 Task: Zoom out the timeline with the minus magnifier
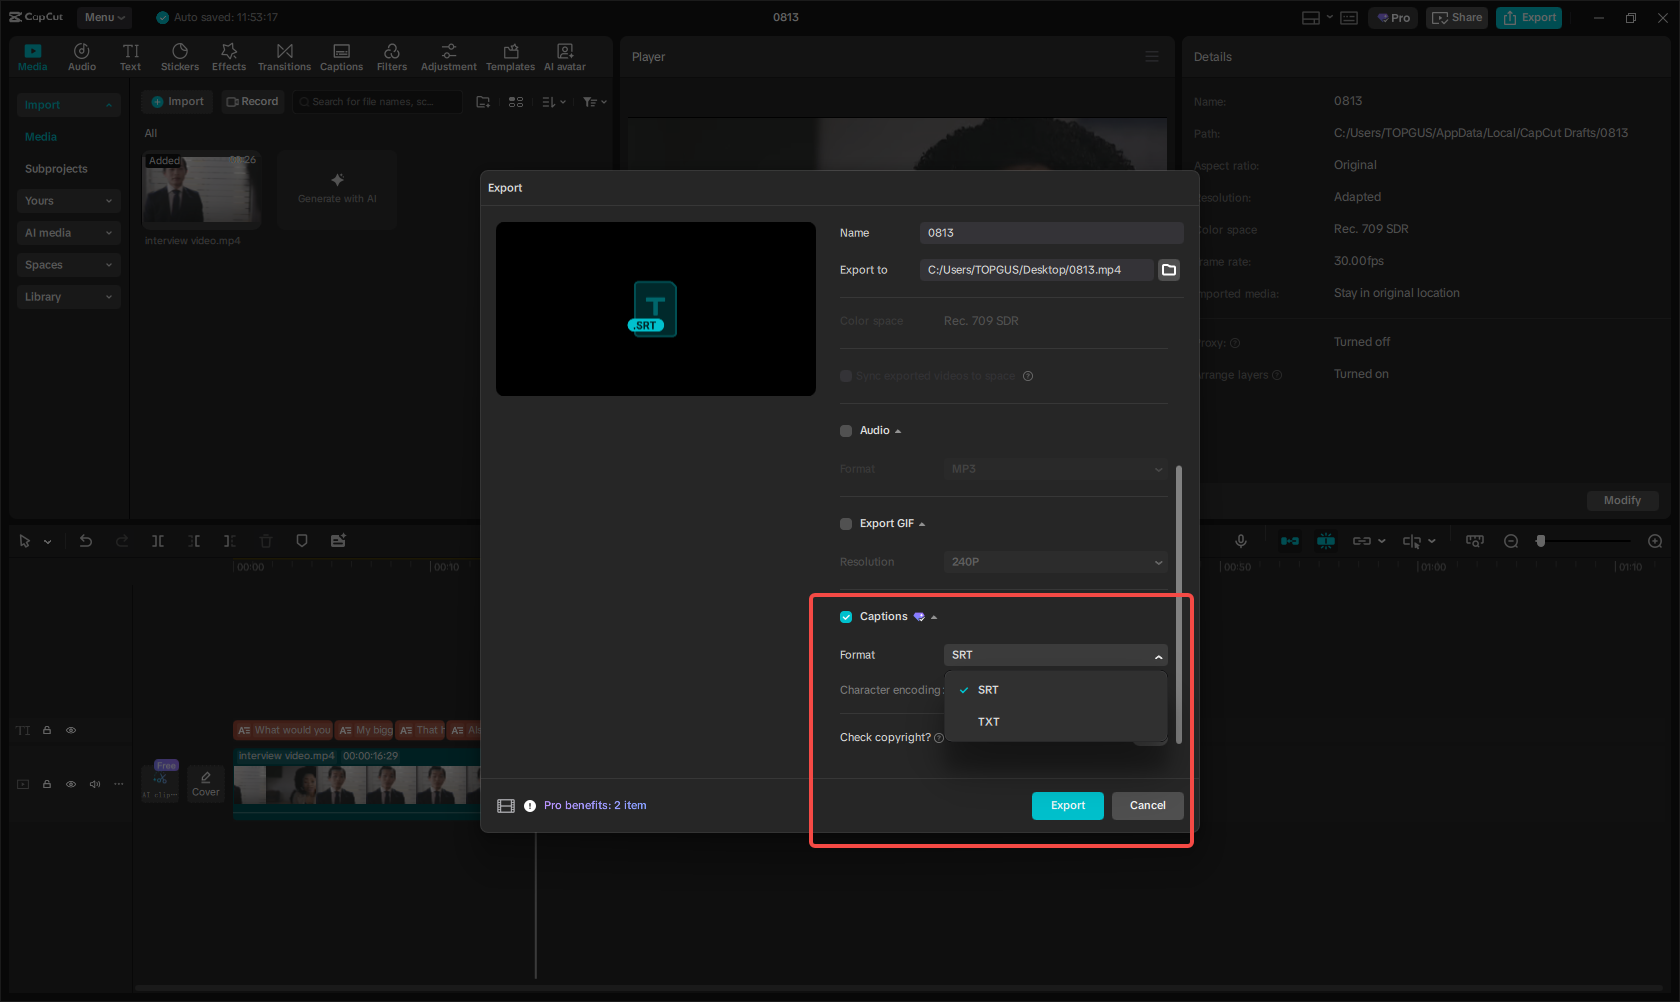[1510, 540]
